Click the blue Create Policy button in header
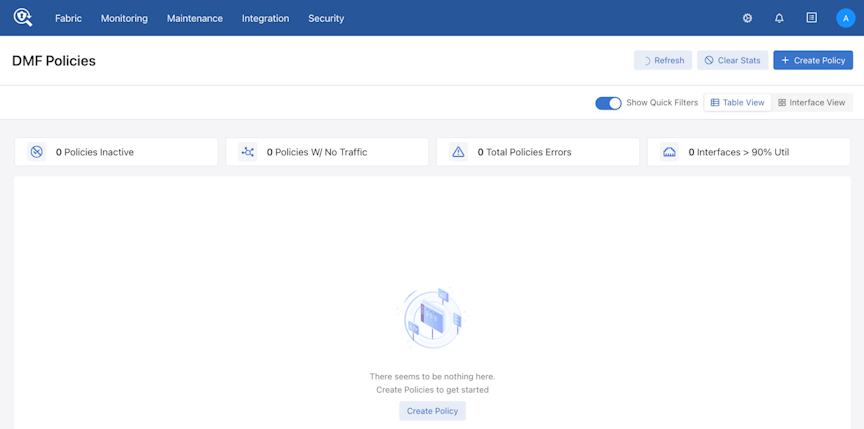Viewport: 864px width, 429px height. pyautogui.click(x=813, y=61)
